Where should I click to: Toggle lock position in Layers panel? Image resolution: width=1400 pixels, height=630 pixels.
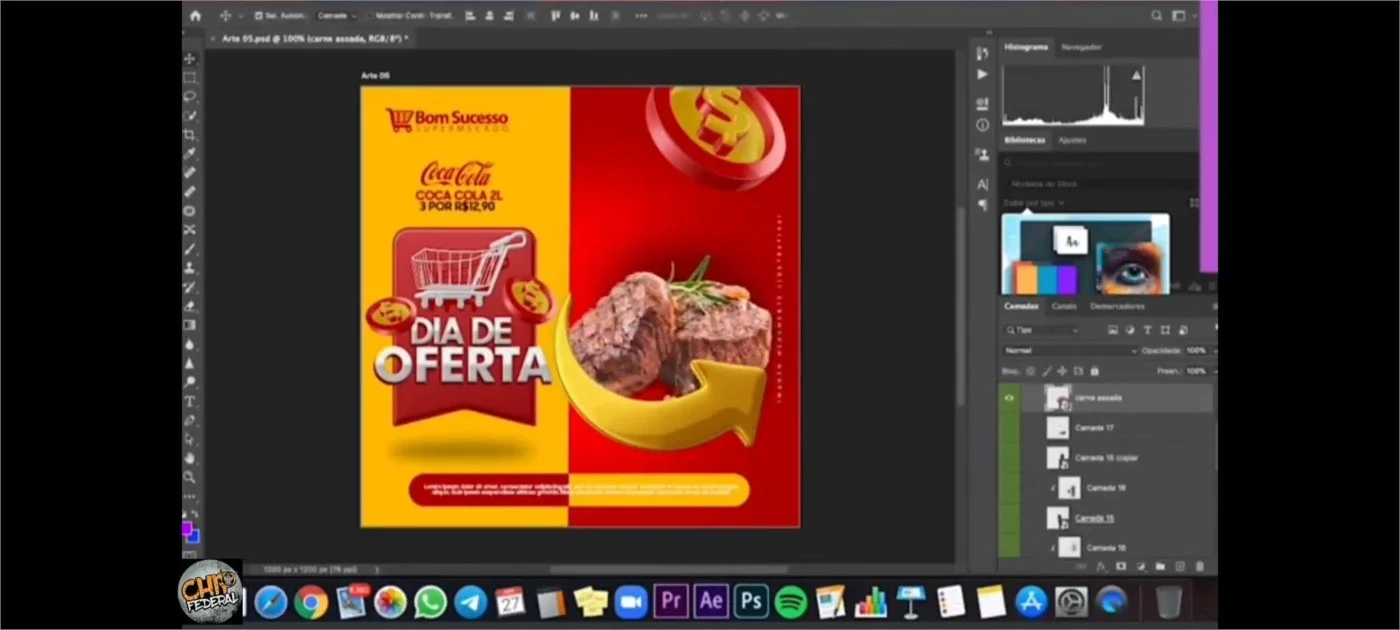tap(1062, 371)
